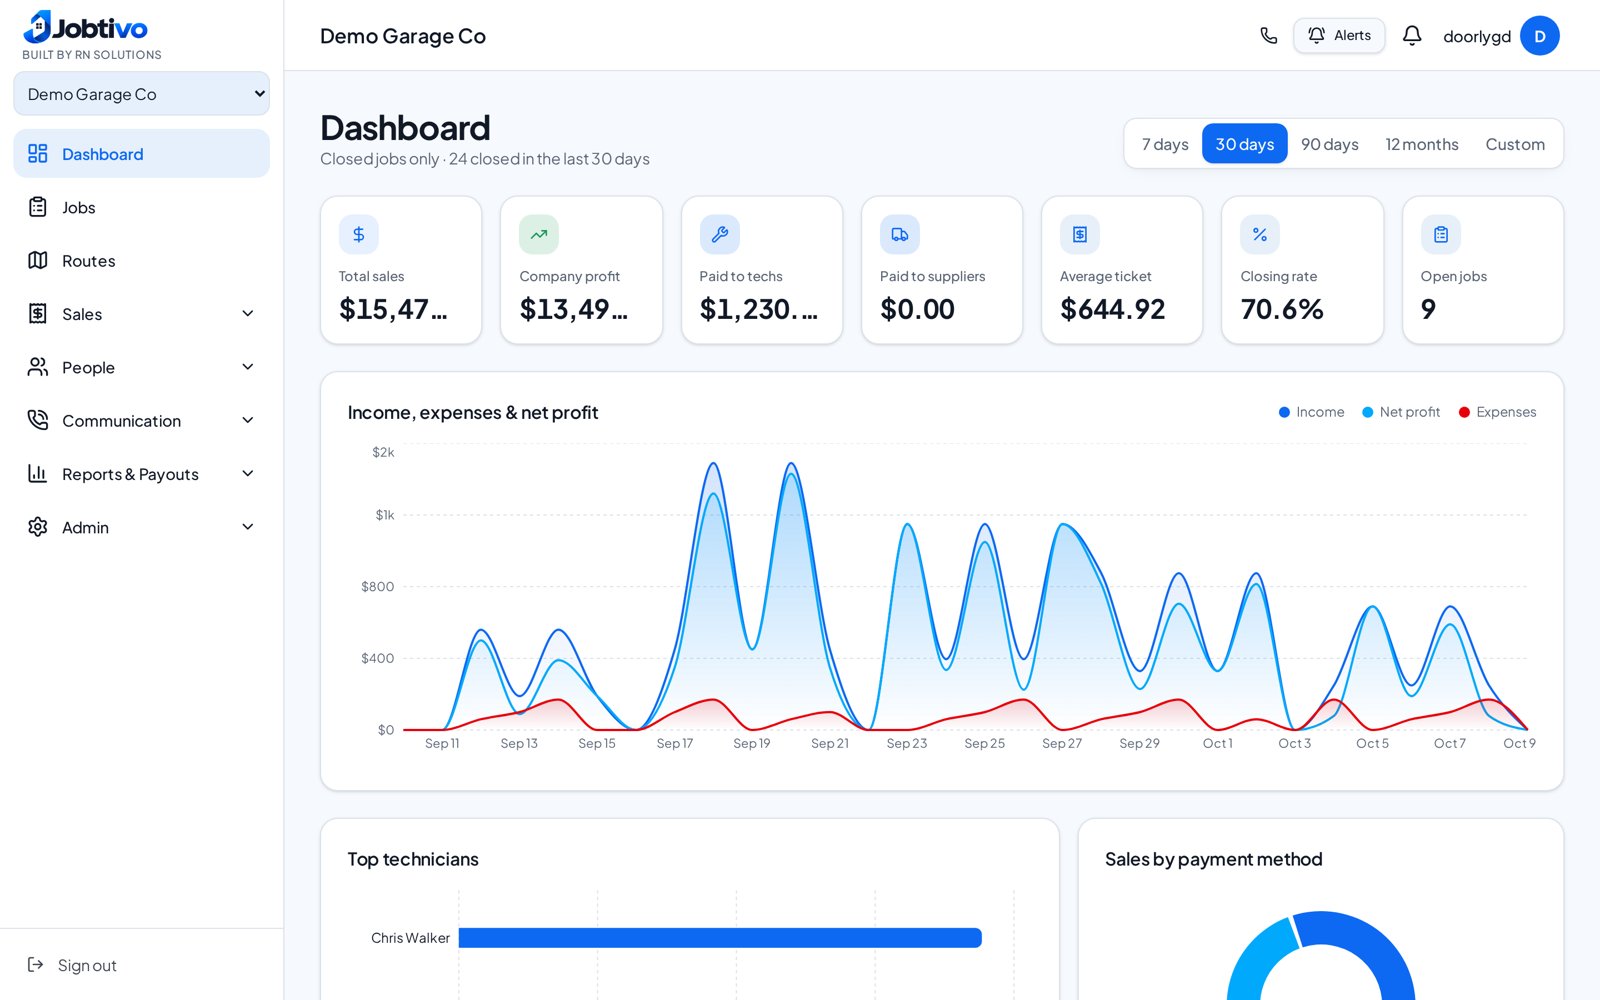This screenshot has height=1000, width=1600.
Task: Open the Jobs page
Action: (x=141, y=207)
